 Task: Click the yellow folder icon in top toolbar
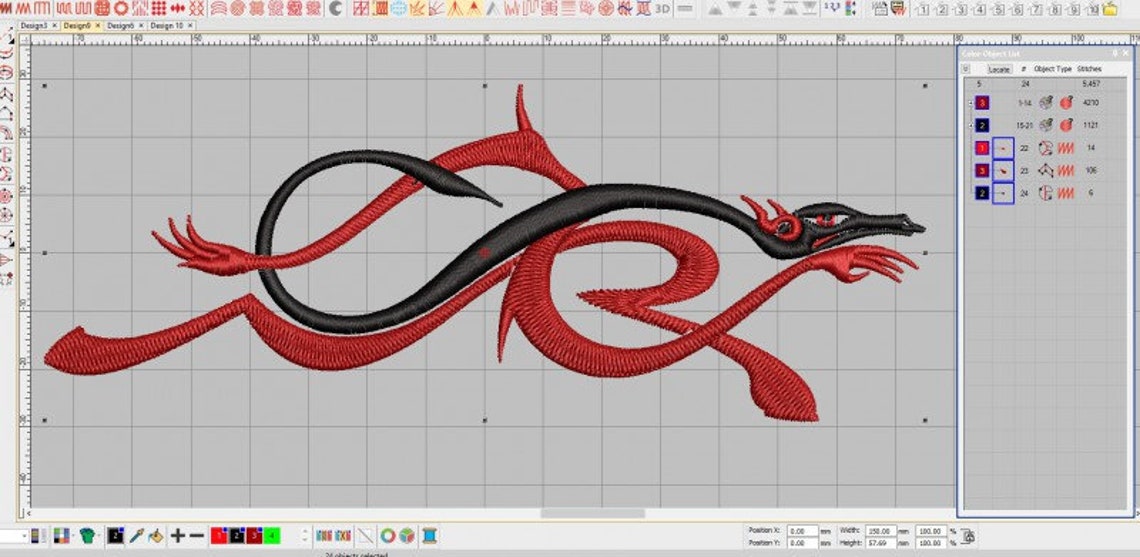tap(1109, 9)
